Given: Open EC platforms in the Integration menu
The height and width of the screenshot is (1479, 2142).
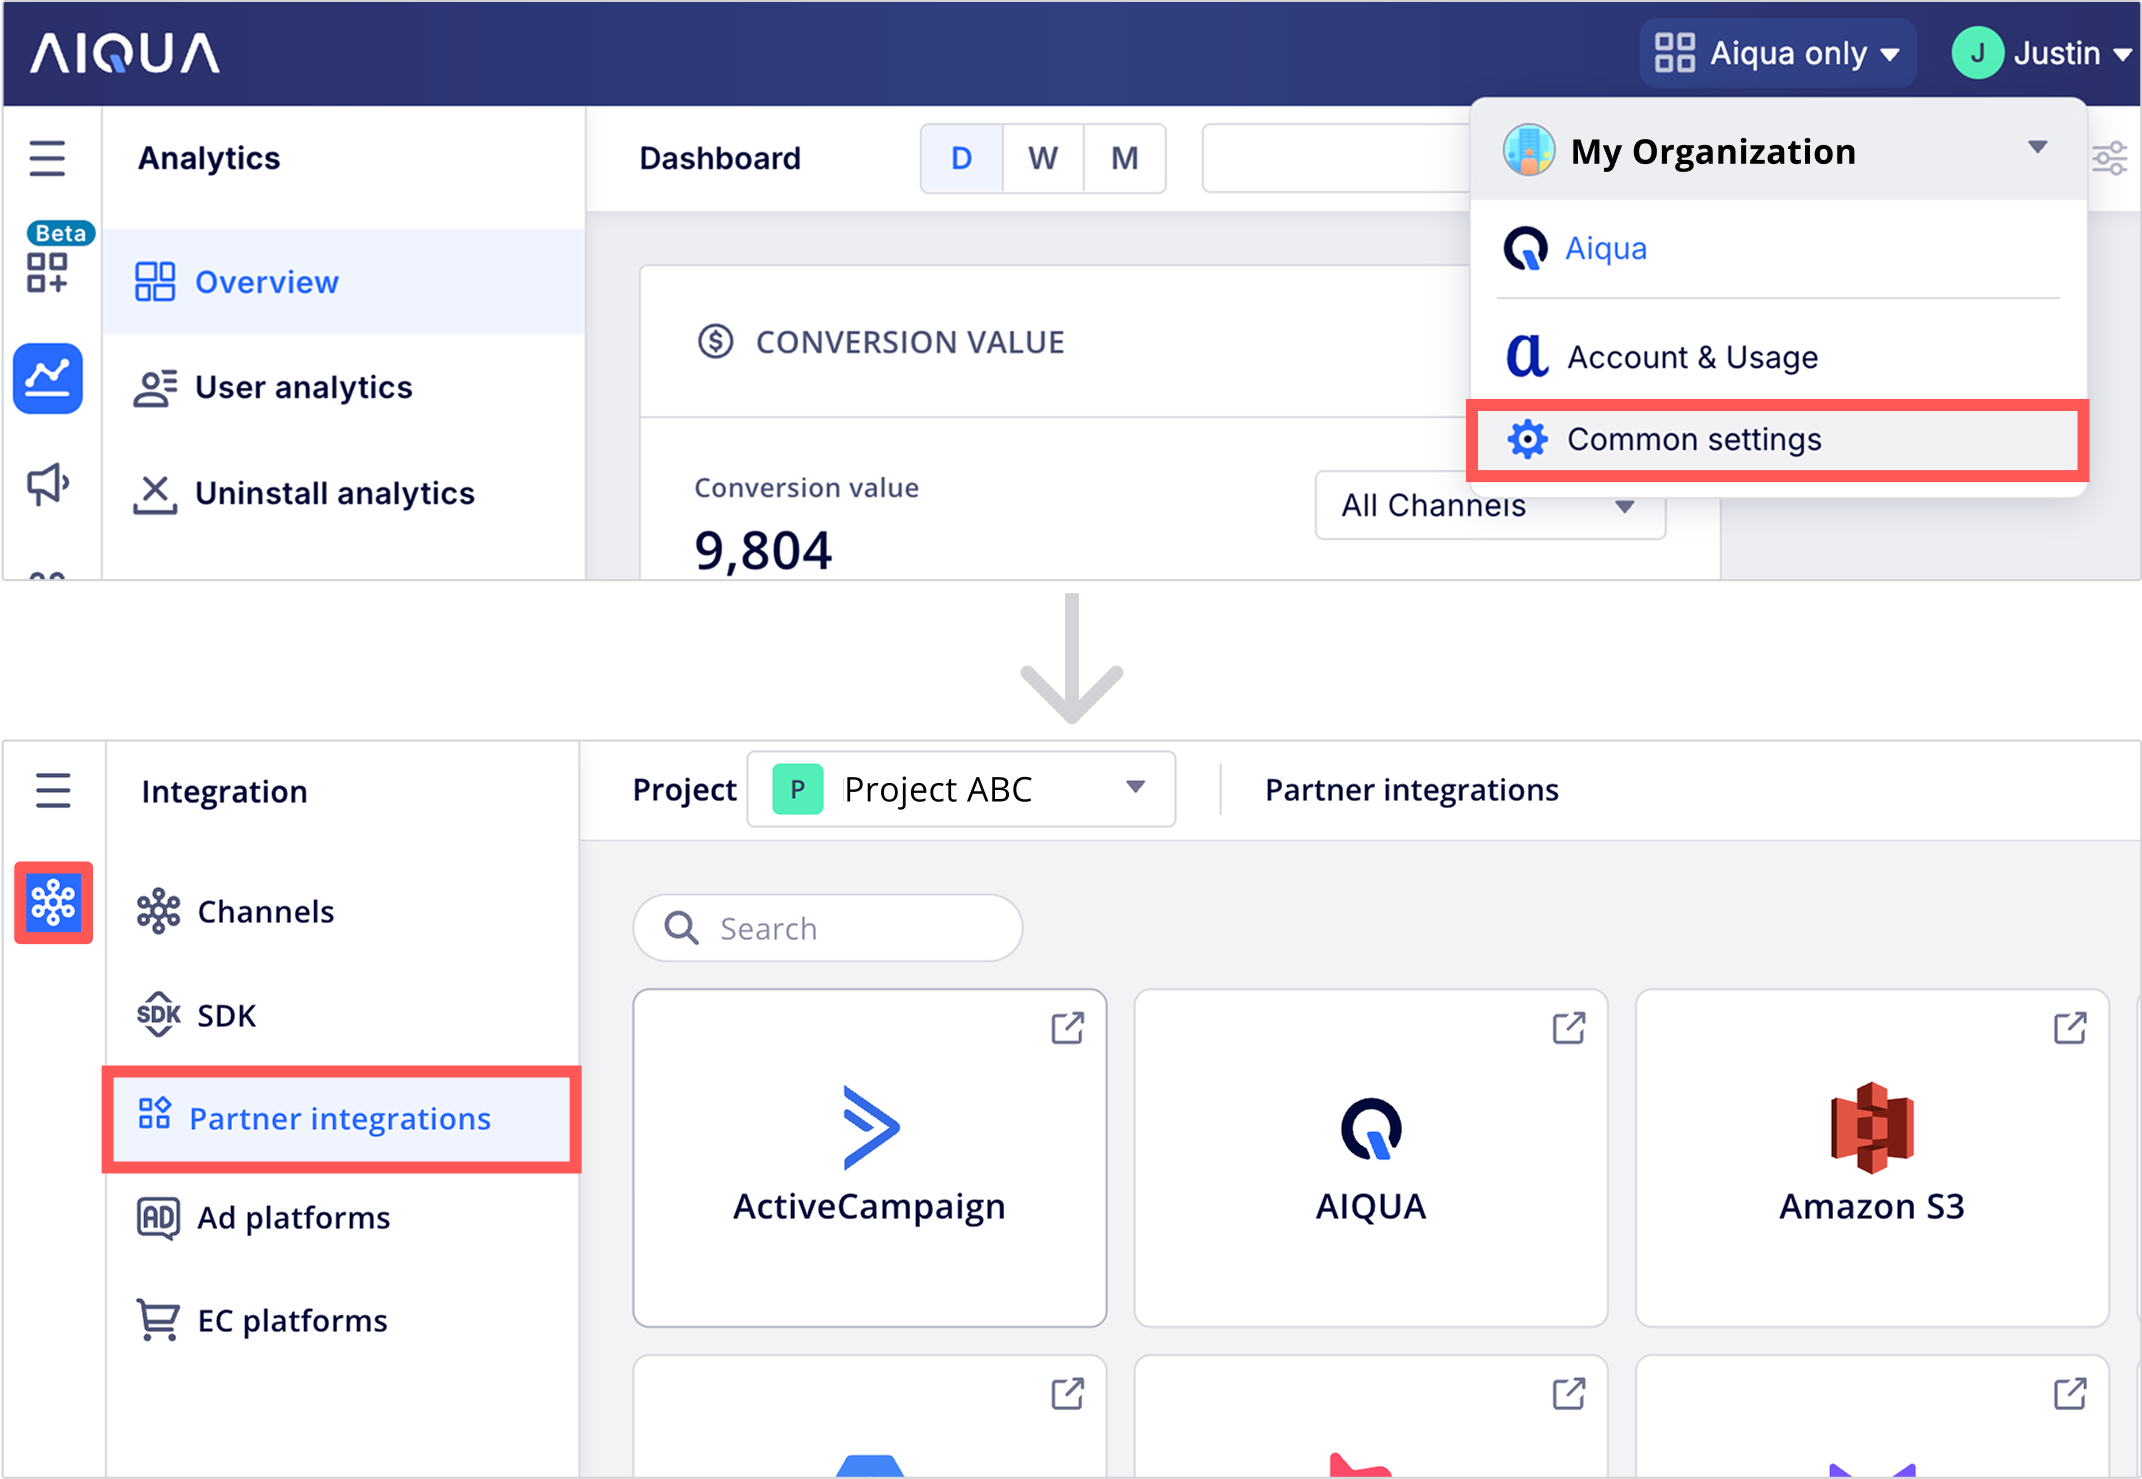Looking at the screenshot, I should pyautogui.click(x=343, y=1320).
